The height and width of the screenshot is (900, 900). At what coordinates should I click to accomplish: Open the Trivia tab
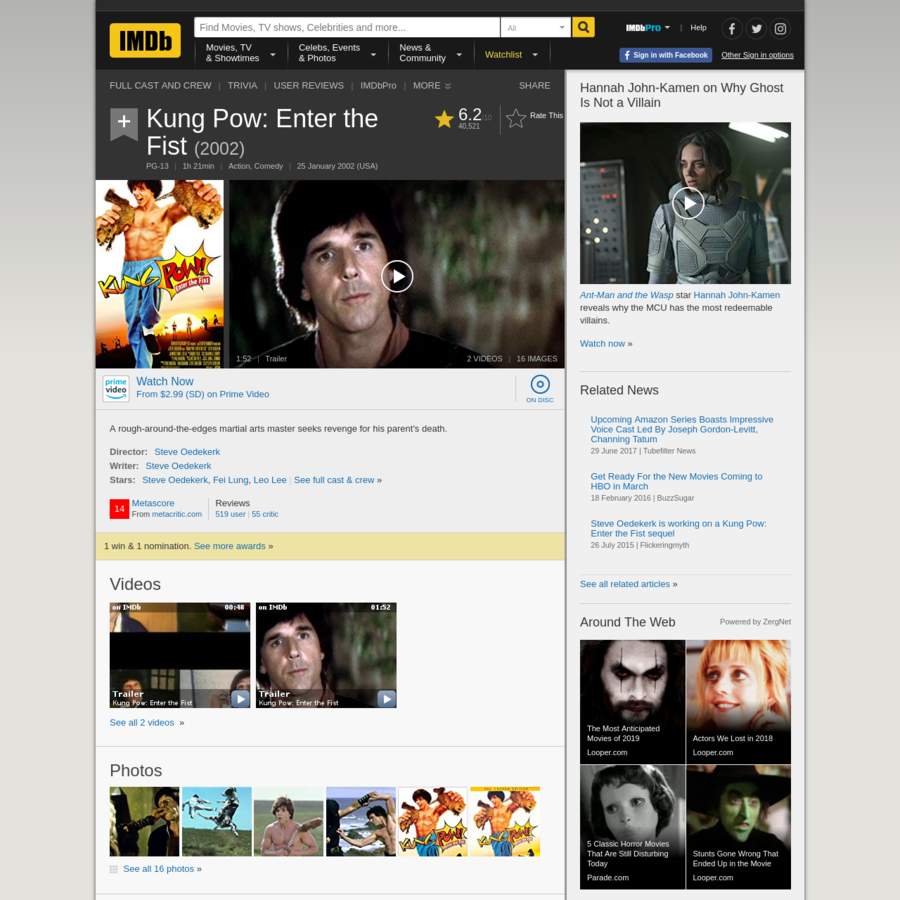pos(242,86)
